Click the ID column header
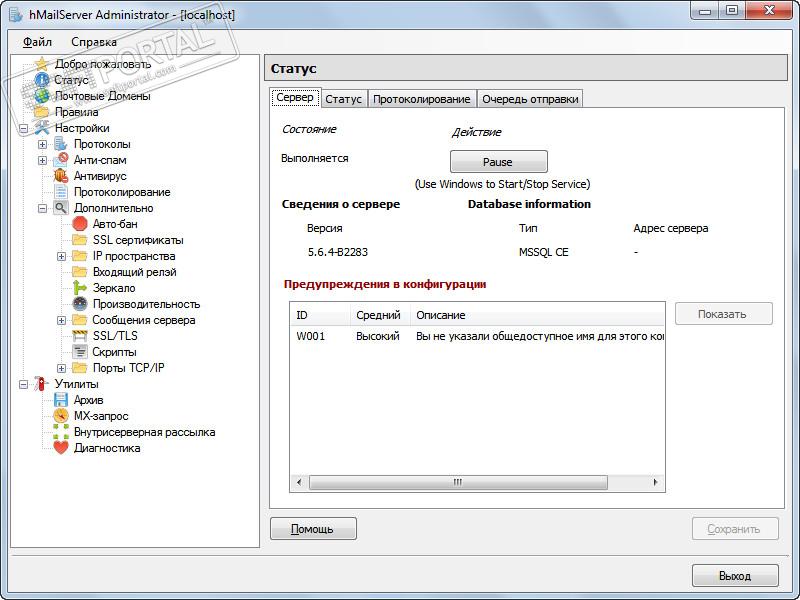 point(320,315)
